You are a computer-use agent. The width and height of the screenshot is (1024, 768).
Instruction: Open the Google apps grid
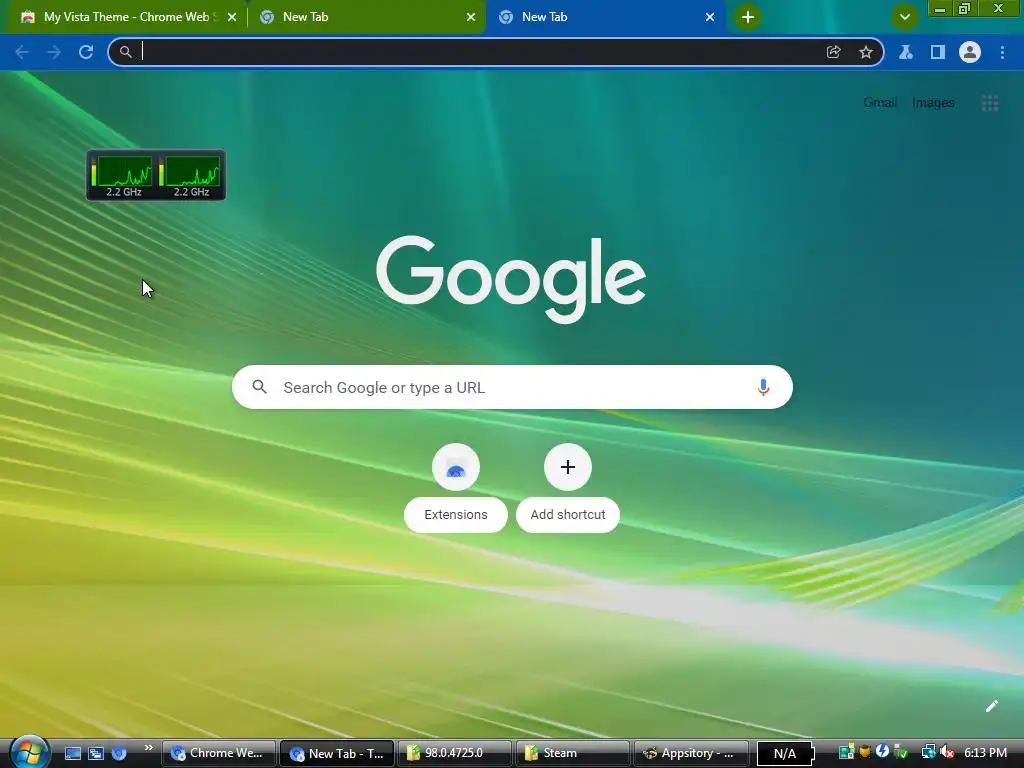point(989,103)
